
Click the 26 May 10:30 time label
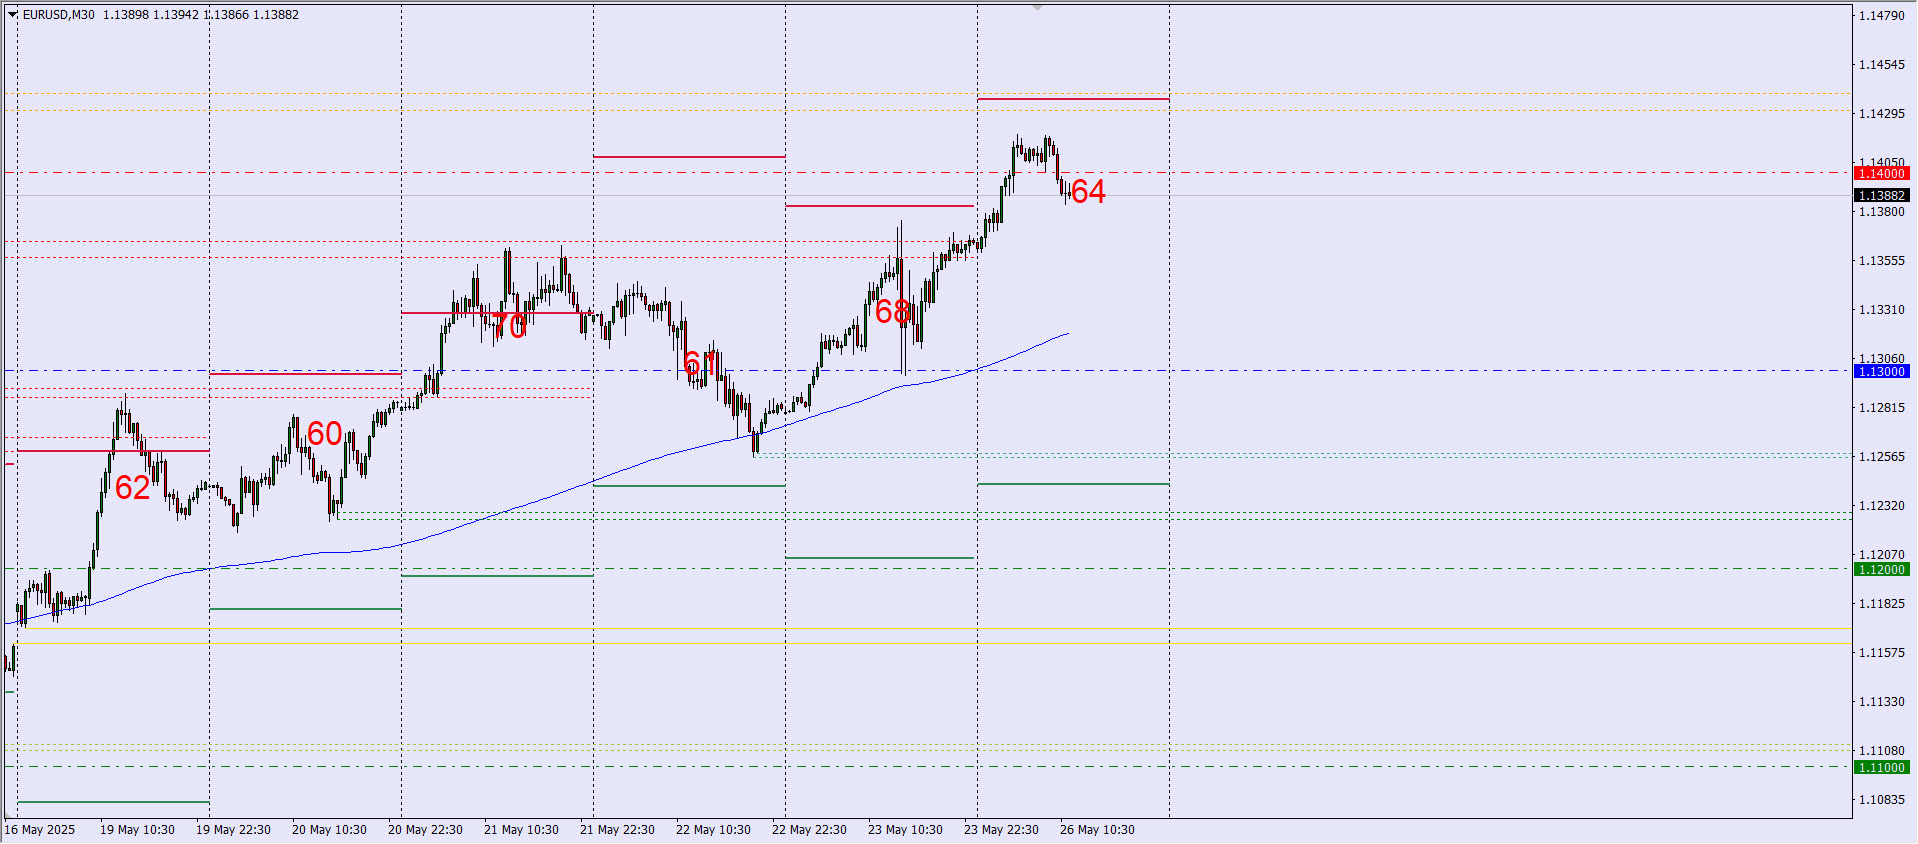[1097, 830]
